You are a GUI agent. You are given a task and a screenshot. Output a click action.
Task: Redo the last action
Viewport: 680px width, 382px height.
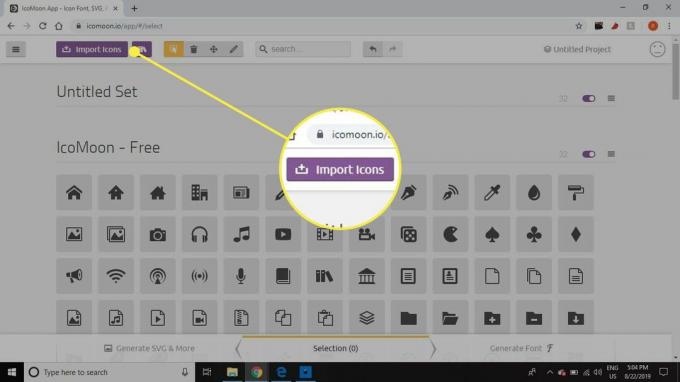(392, 49)
